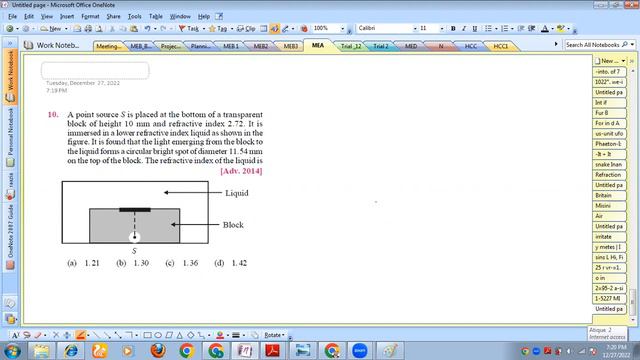Select the Triangle shape tool
Image resolution: width=640 pixels, height=360 pixels.
180,335
